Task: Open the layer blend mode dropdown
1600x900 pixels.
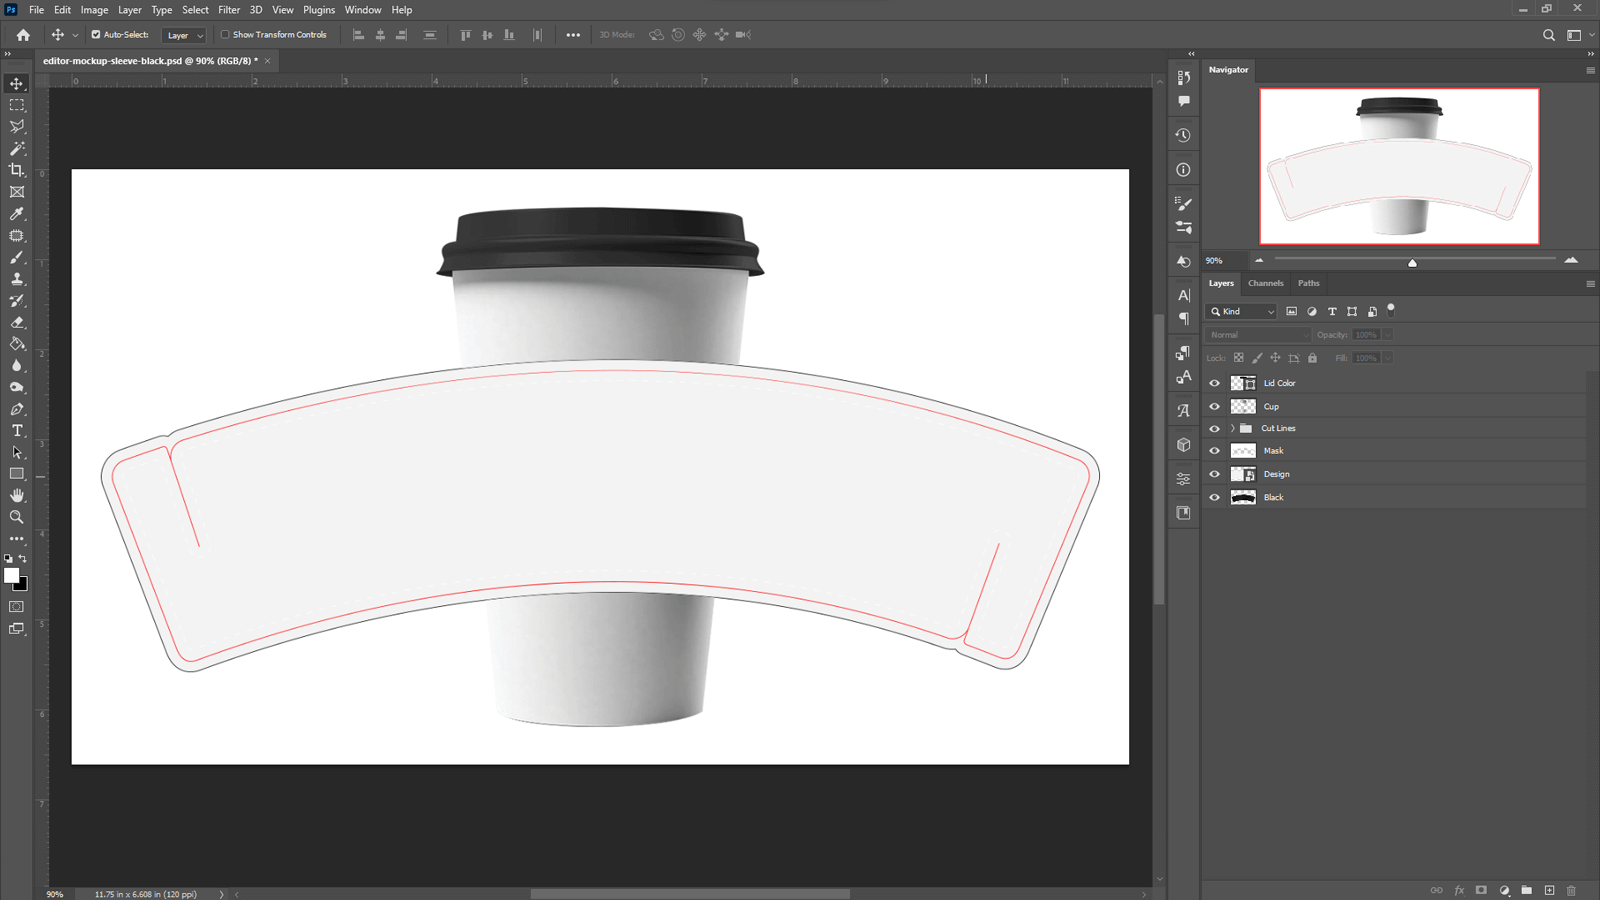Action: (1257, 334)
